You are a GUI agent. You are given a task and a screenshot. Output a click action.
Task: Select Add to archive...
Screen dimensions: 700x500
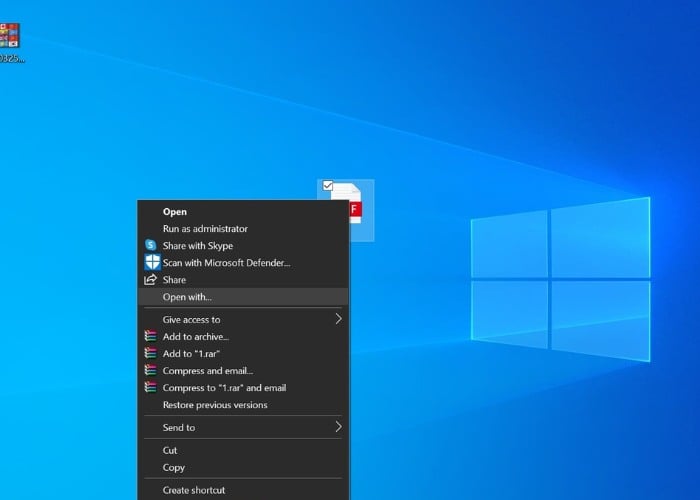point(243,337)
